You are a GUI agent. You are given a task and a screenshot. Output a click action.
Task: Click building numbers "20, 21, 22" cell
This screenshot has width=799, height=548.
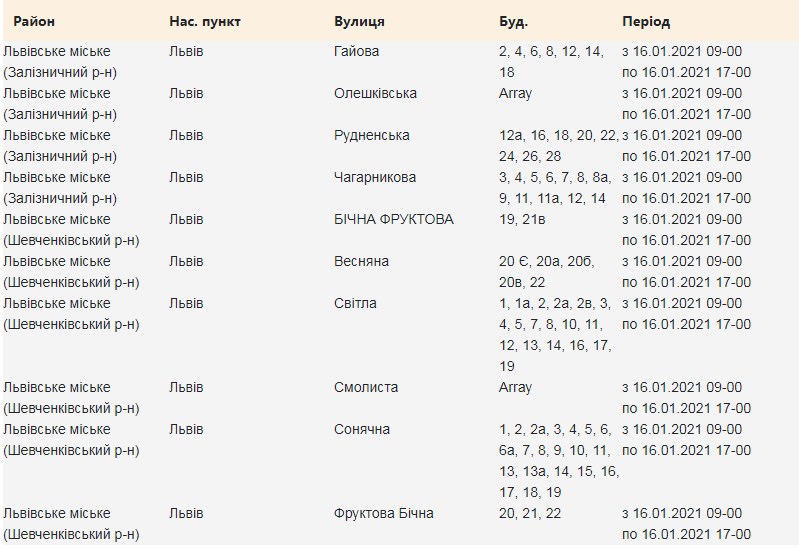coord(530,513)
